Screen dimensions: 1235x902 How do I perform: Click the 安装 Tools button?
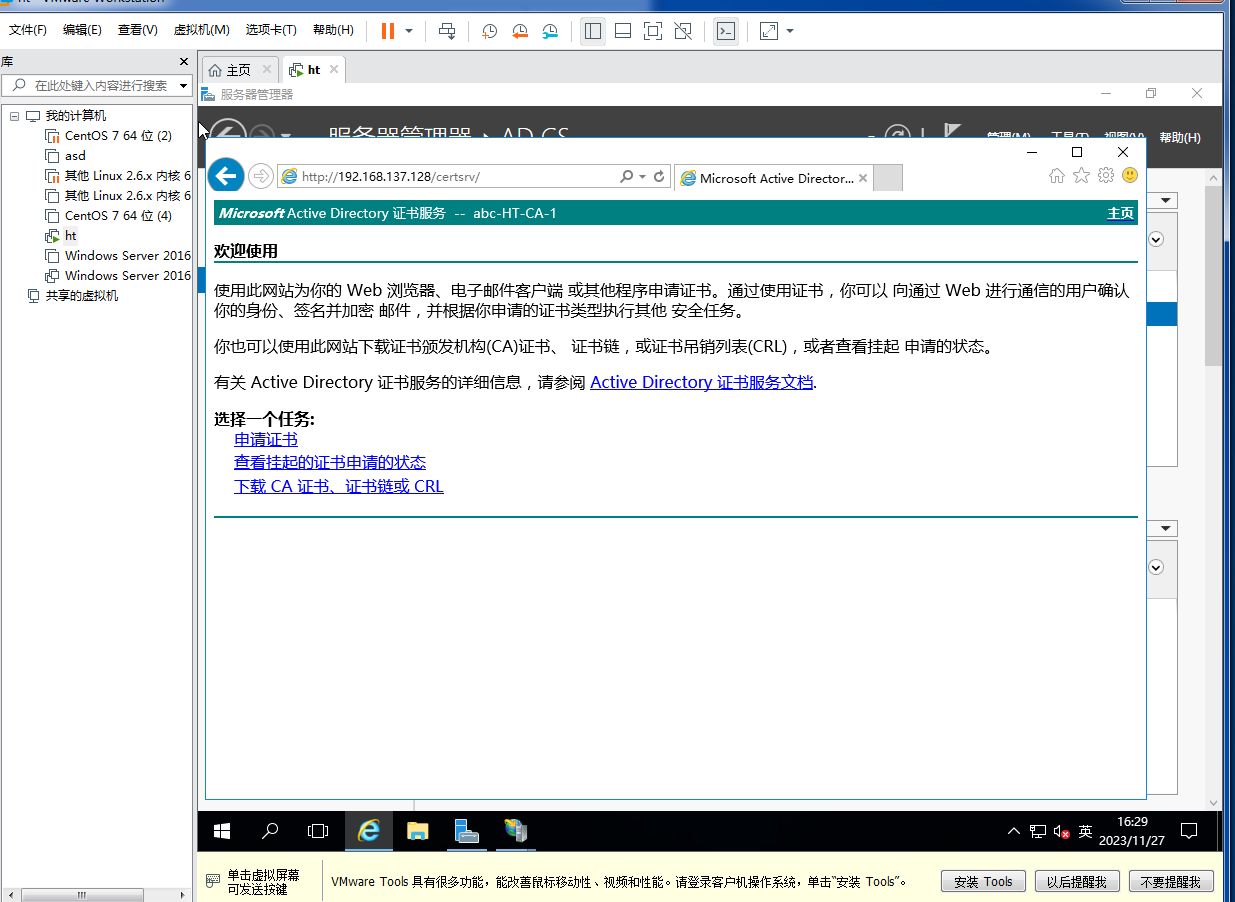coord(983,881)
